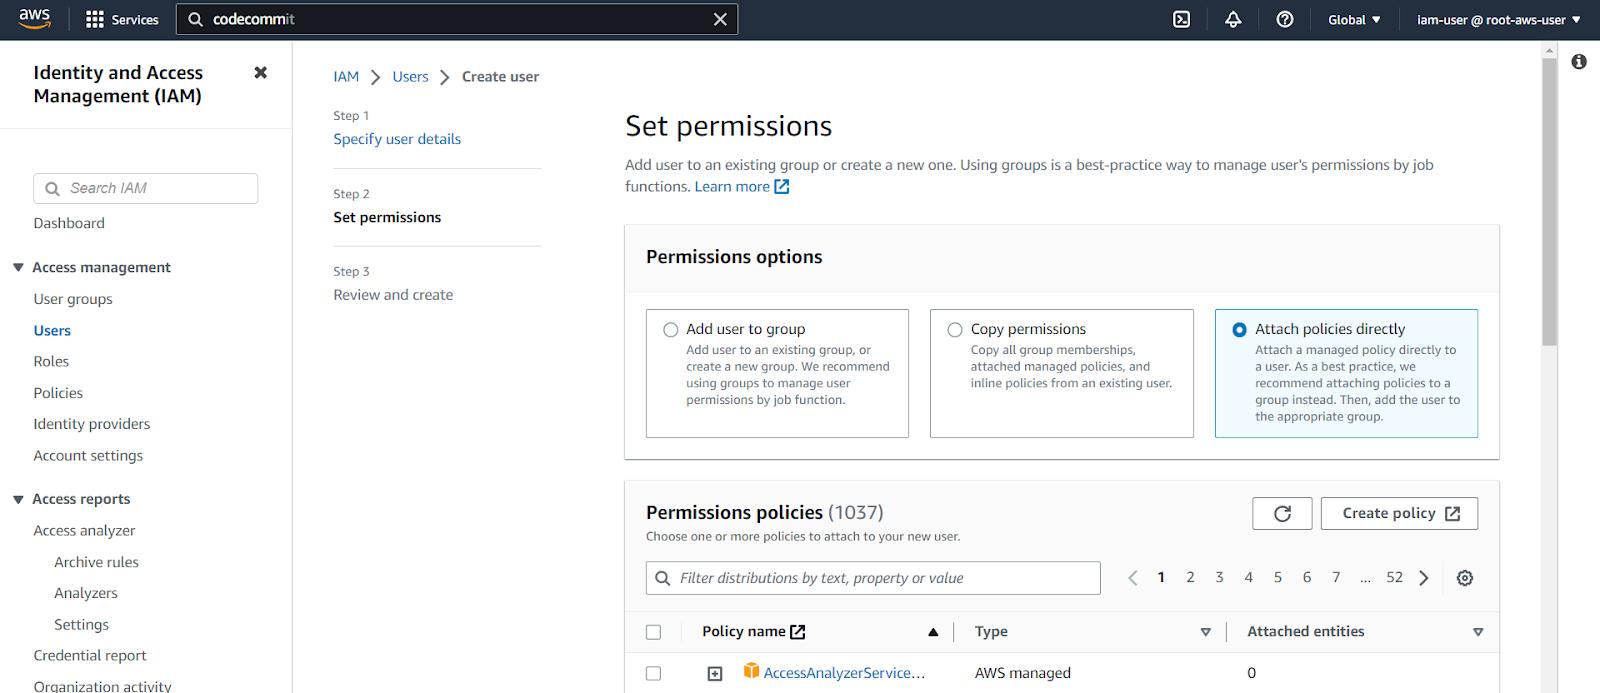The image size is (1600, 693).
Task: Sort by Policy name ascending arrow
Action: coord(933,632)
